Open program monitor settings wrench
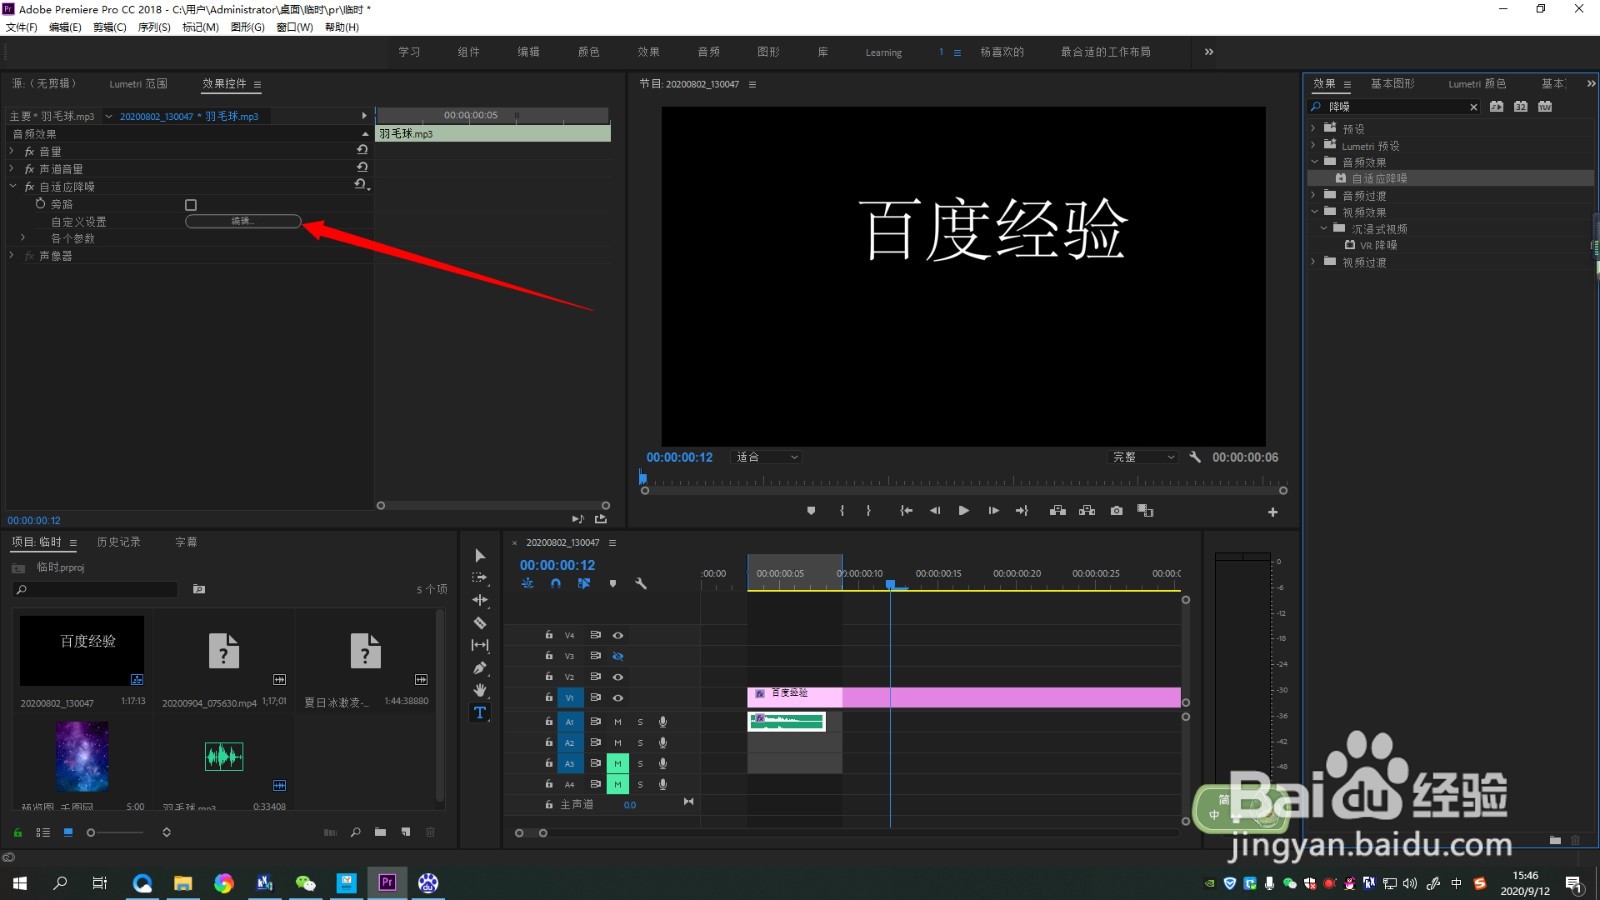 (x=1195, y=457)
